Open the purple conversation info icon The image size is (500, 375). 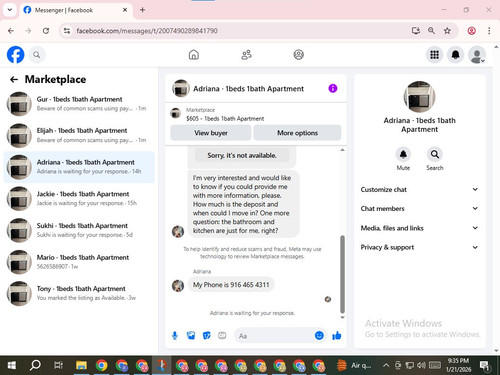[333, 88]
